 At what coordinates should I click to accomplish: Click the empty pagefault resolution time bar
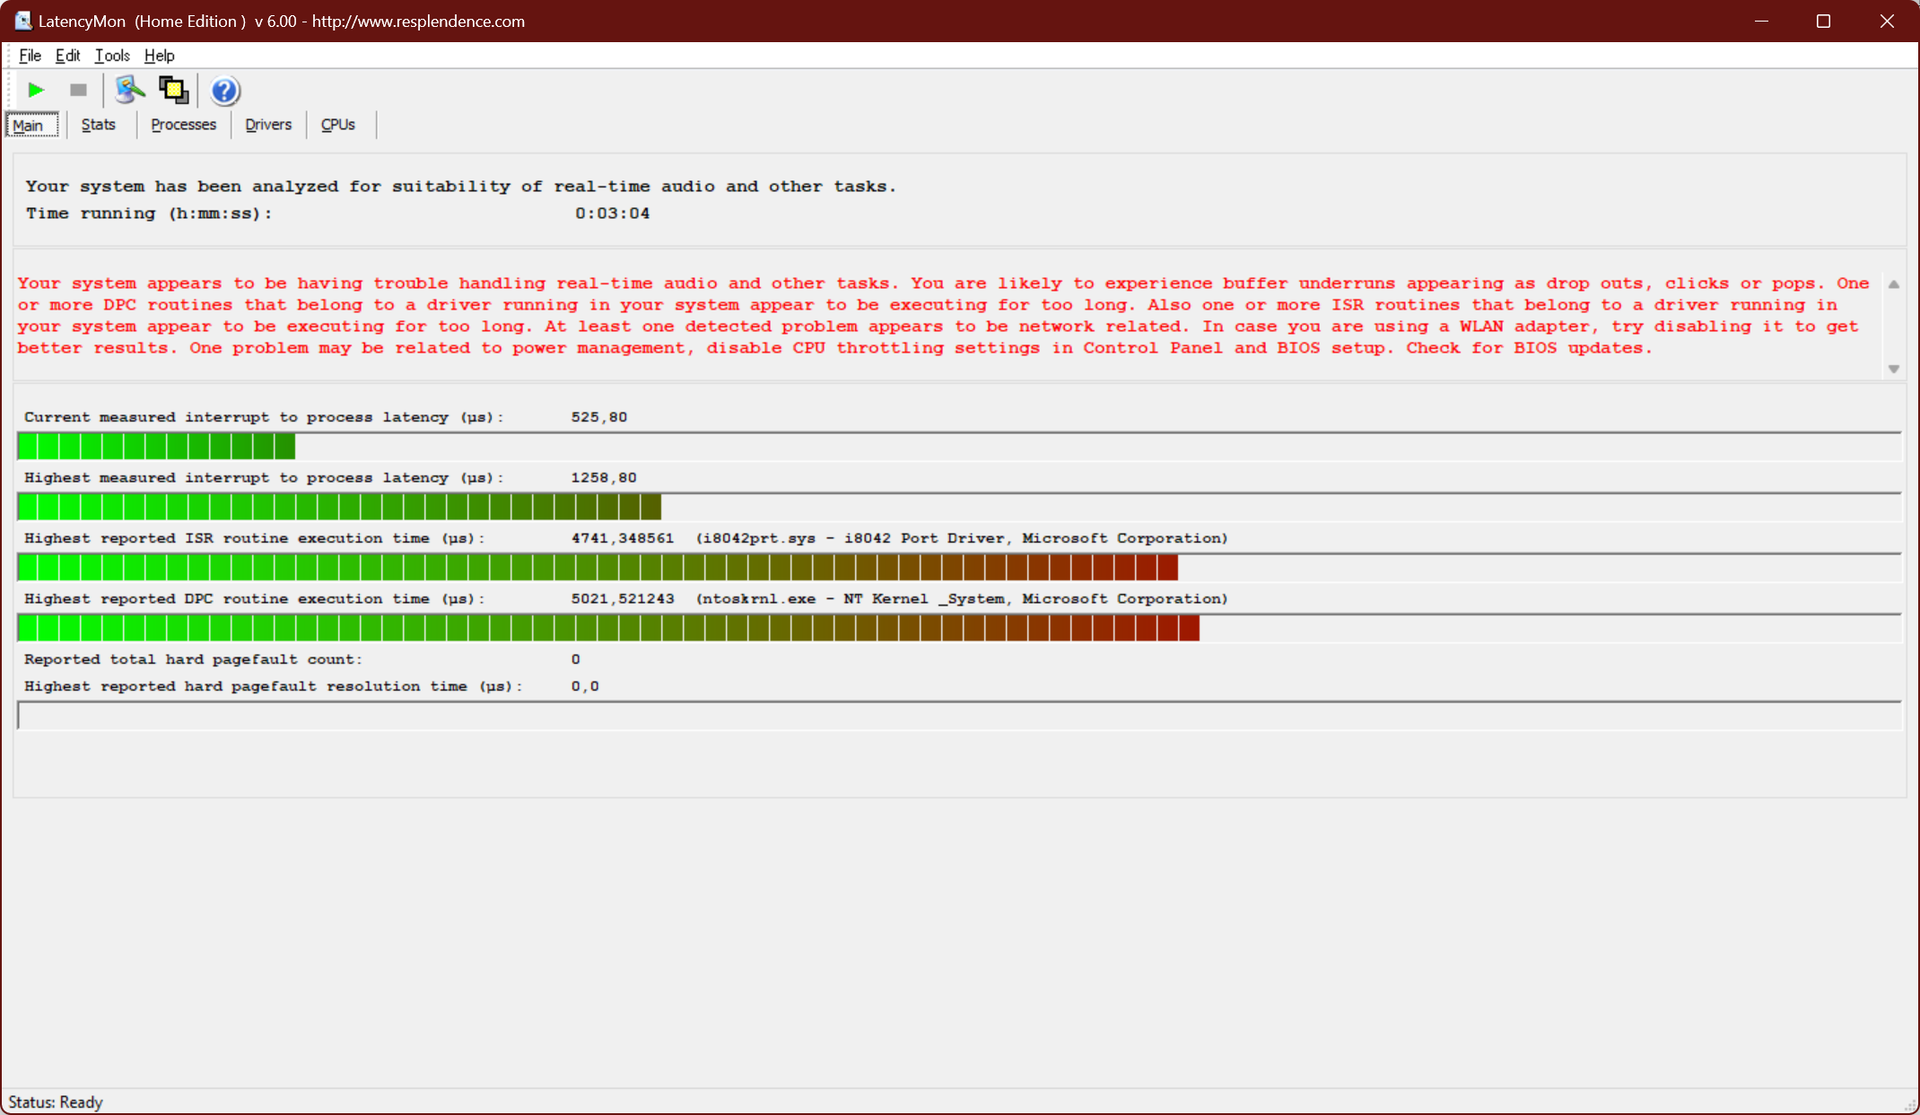tap(958, 715)
